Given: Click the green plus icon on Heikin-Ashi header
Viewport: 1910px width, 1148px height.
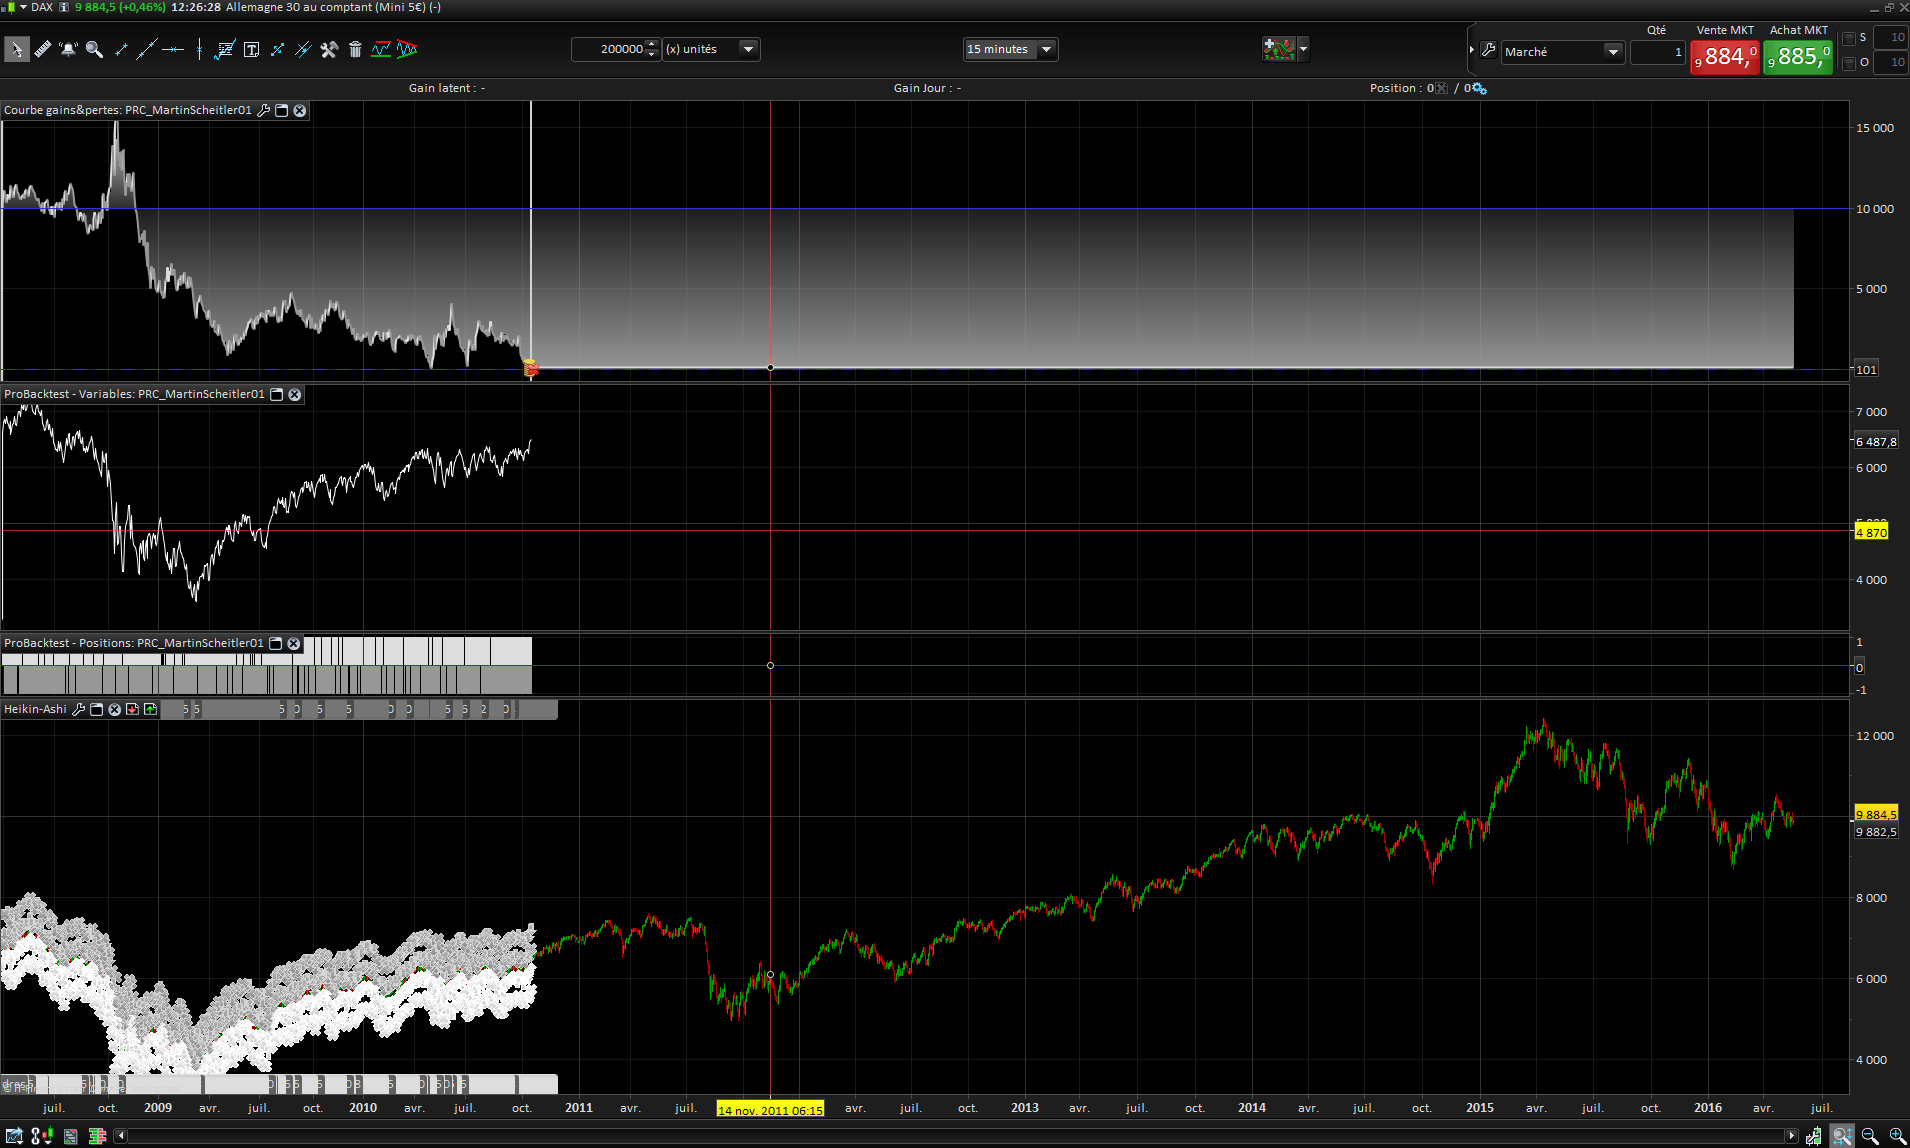Looking at the screenshot, I should tap(150, 709).
